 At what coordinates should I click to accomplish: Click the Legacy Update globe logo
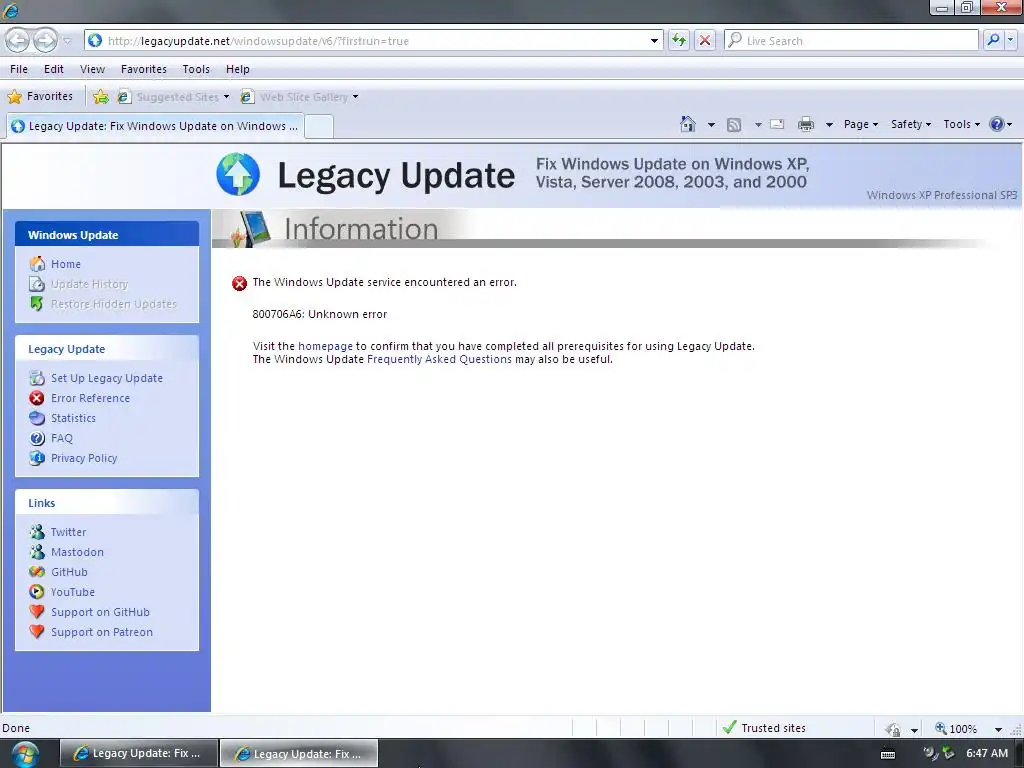[238, 174]
